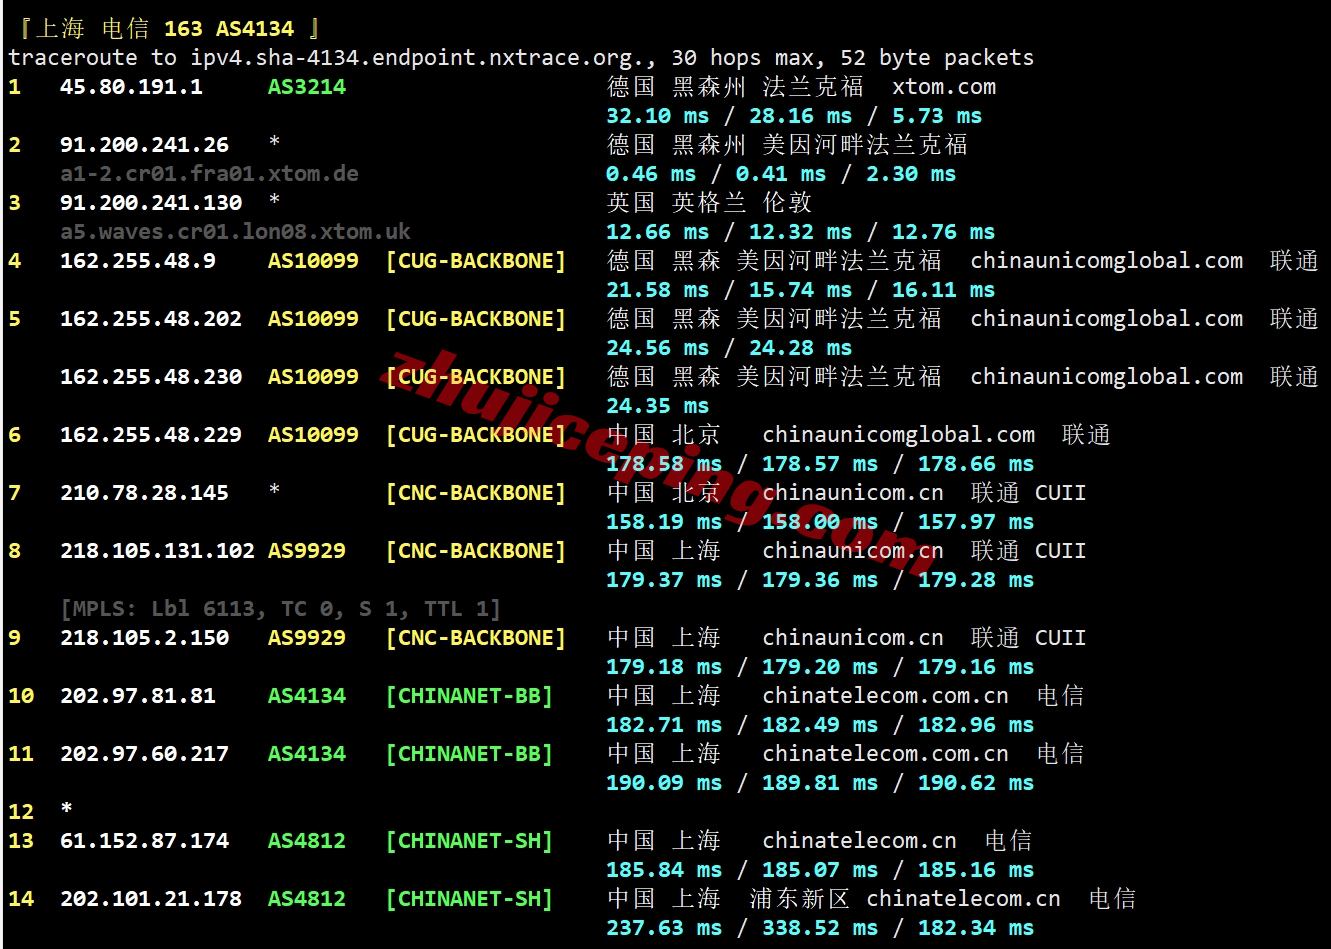Image resolution: width=1331 pixels, height=949 pixels.
Task: Select chinaunicom.cn on hop 9
Action: pos(853,638)
